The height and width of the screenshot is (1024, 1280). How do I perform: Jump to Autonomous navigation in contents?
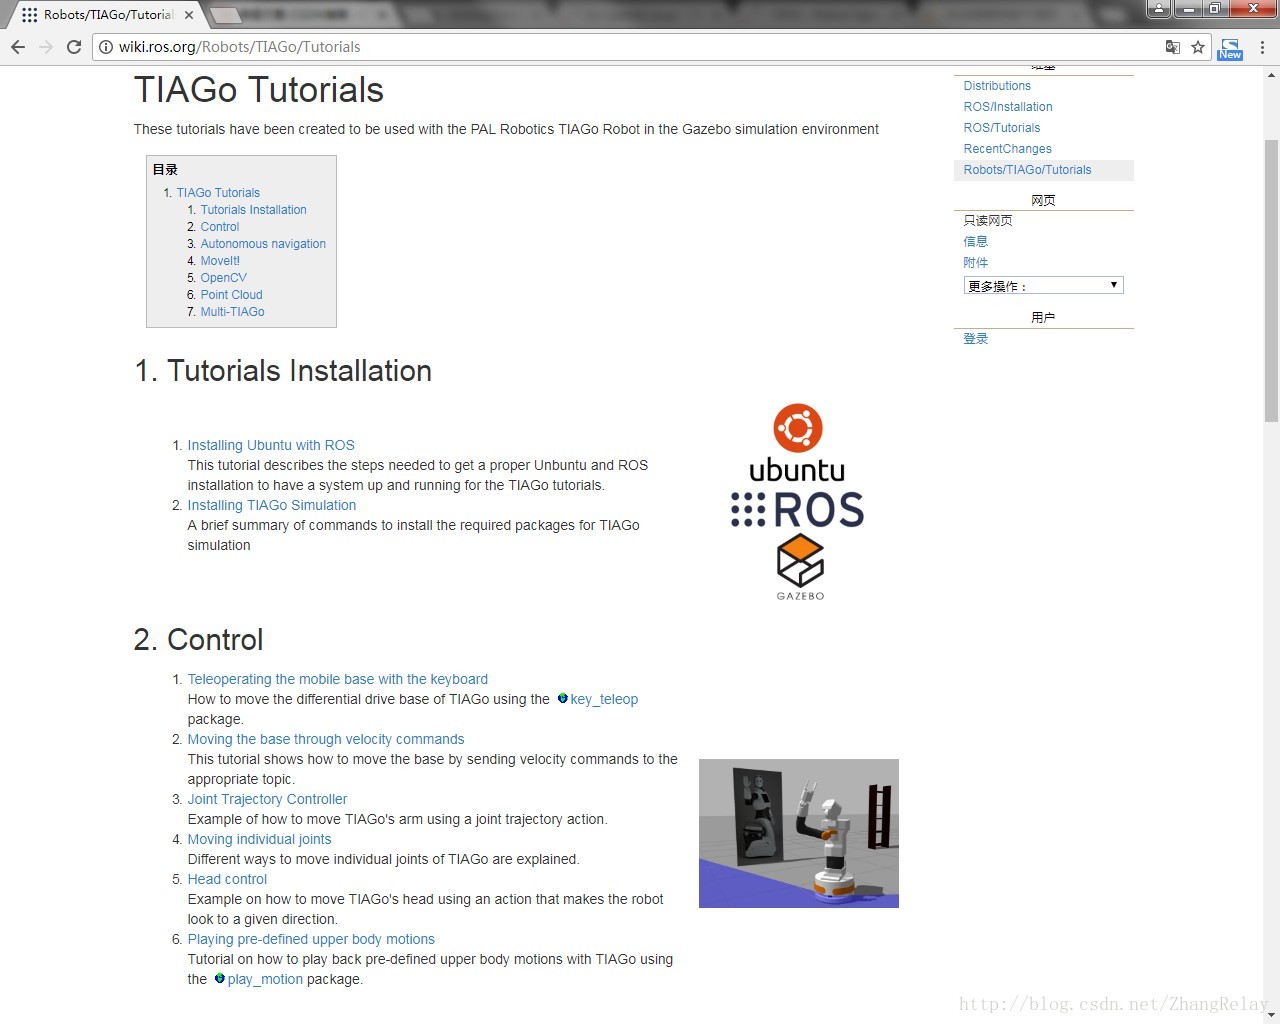[x=263, y=244]
